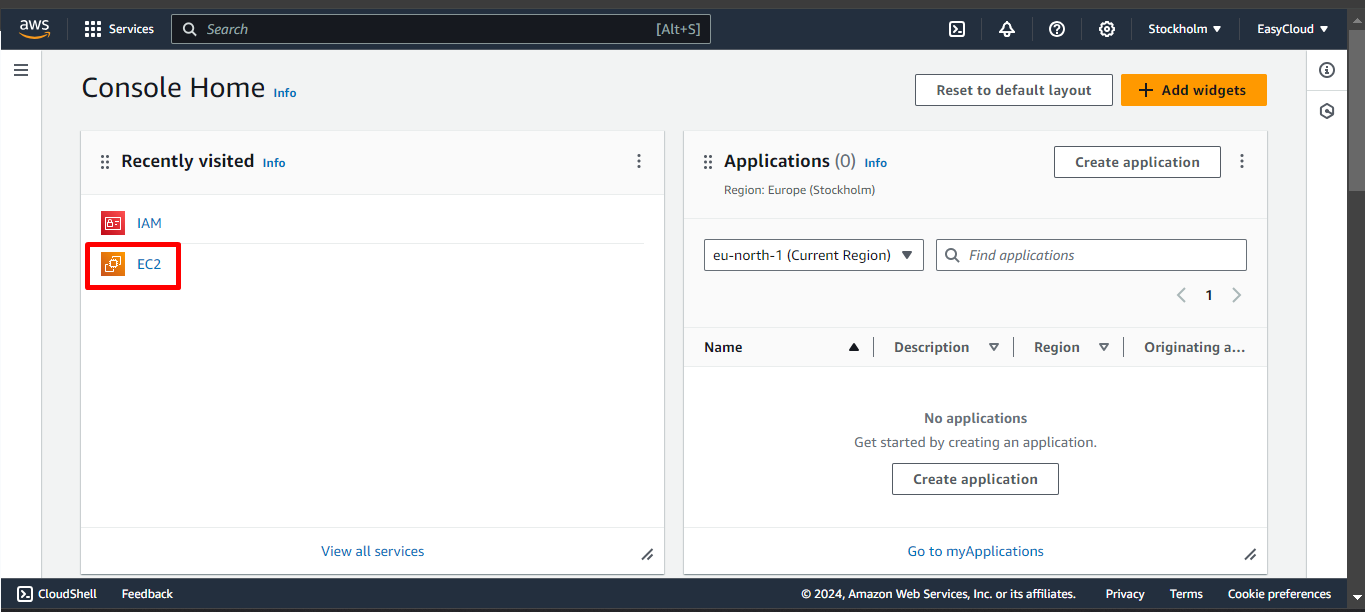Open the Terms footer link
1365x612 pixels.
pos(1186,594)
